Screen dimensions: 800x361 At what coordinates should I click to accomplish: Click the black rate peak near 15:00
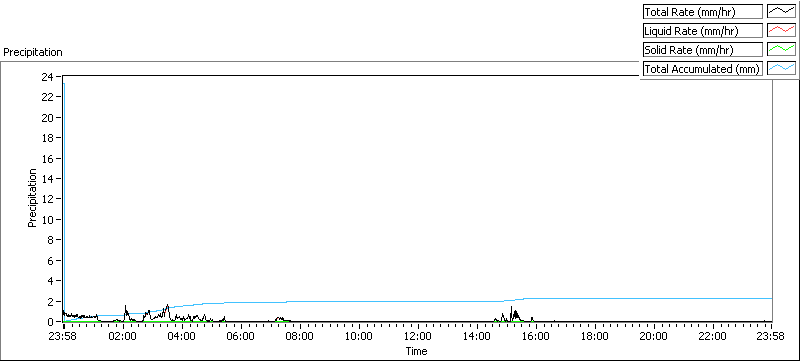(x=511, y=307)
